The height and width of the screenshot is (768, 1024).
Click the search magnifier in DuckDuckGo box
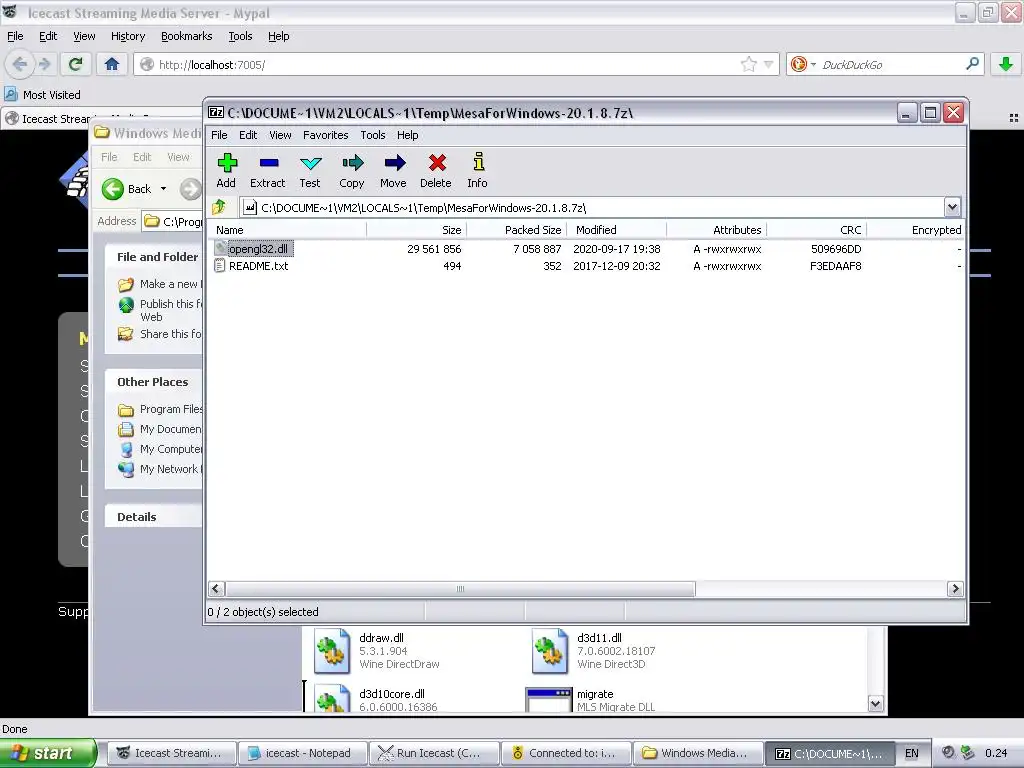(972, 64)
